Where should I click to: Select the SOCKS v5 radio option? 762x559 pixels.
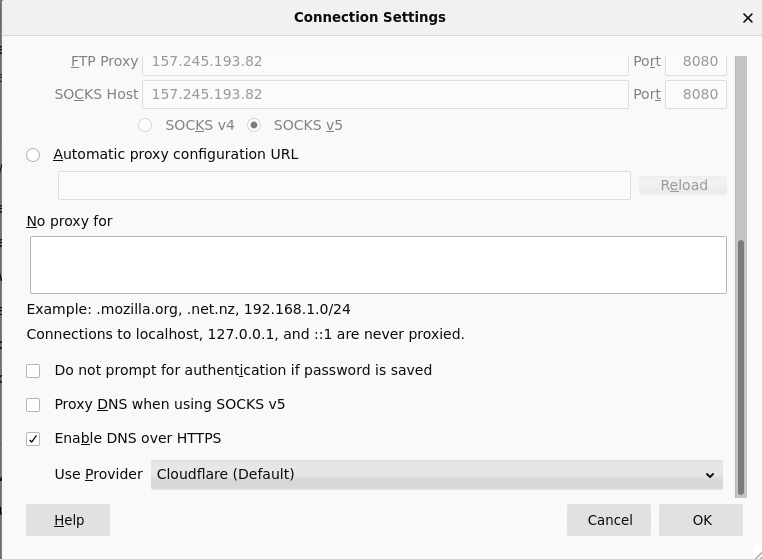click(x=254, y=125)
